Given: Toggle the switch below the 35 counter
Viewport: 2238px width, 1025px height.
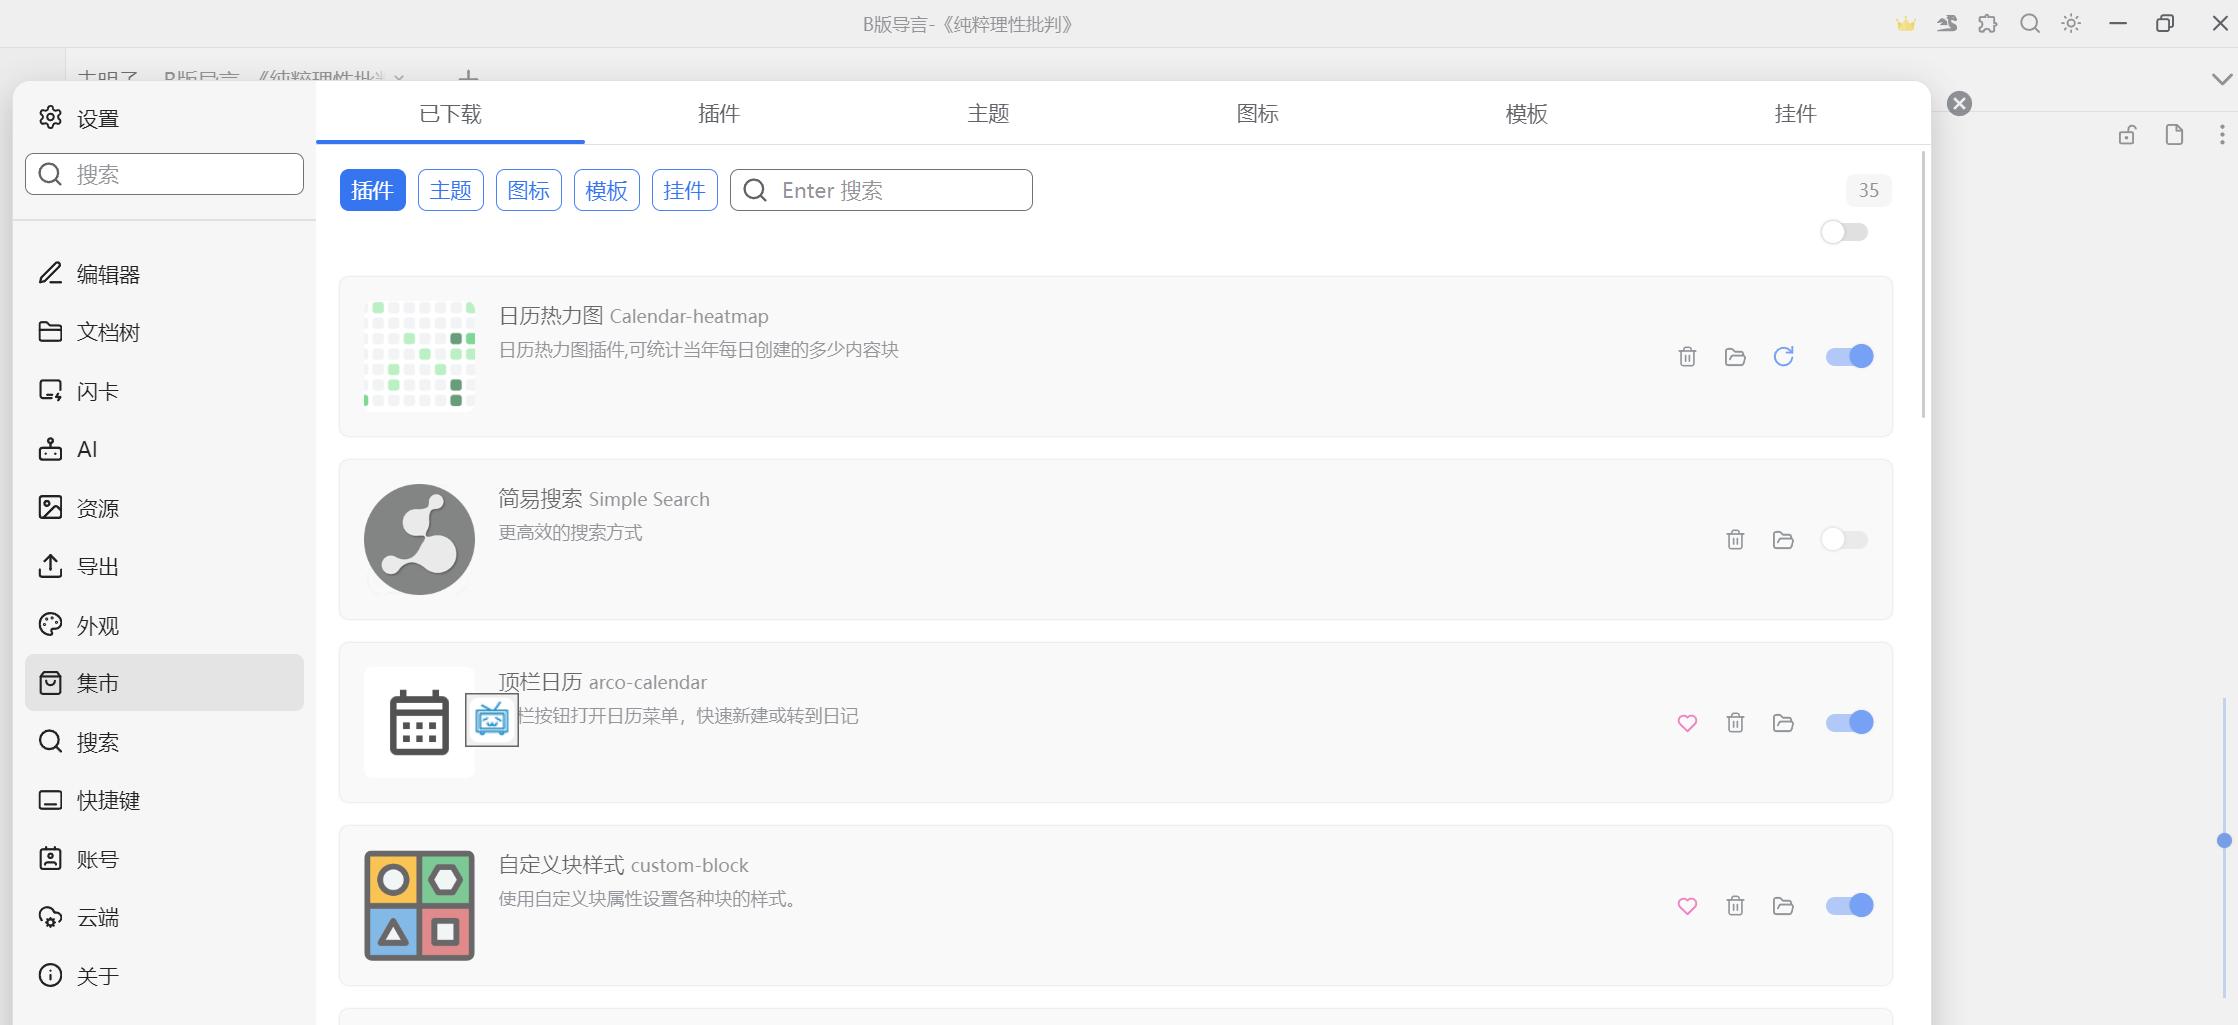Looking at the screenshot, I should click(x=1844, y=232).
